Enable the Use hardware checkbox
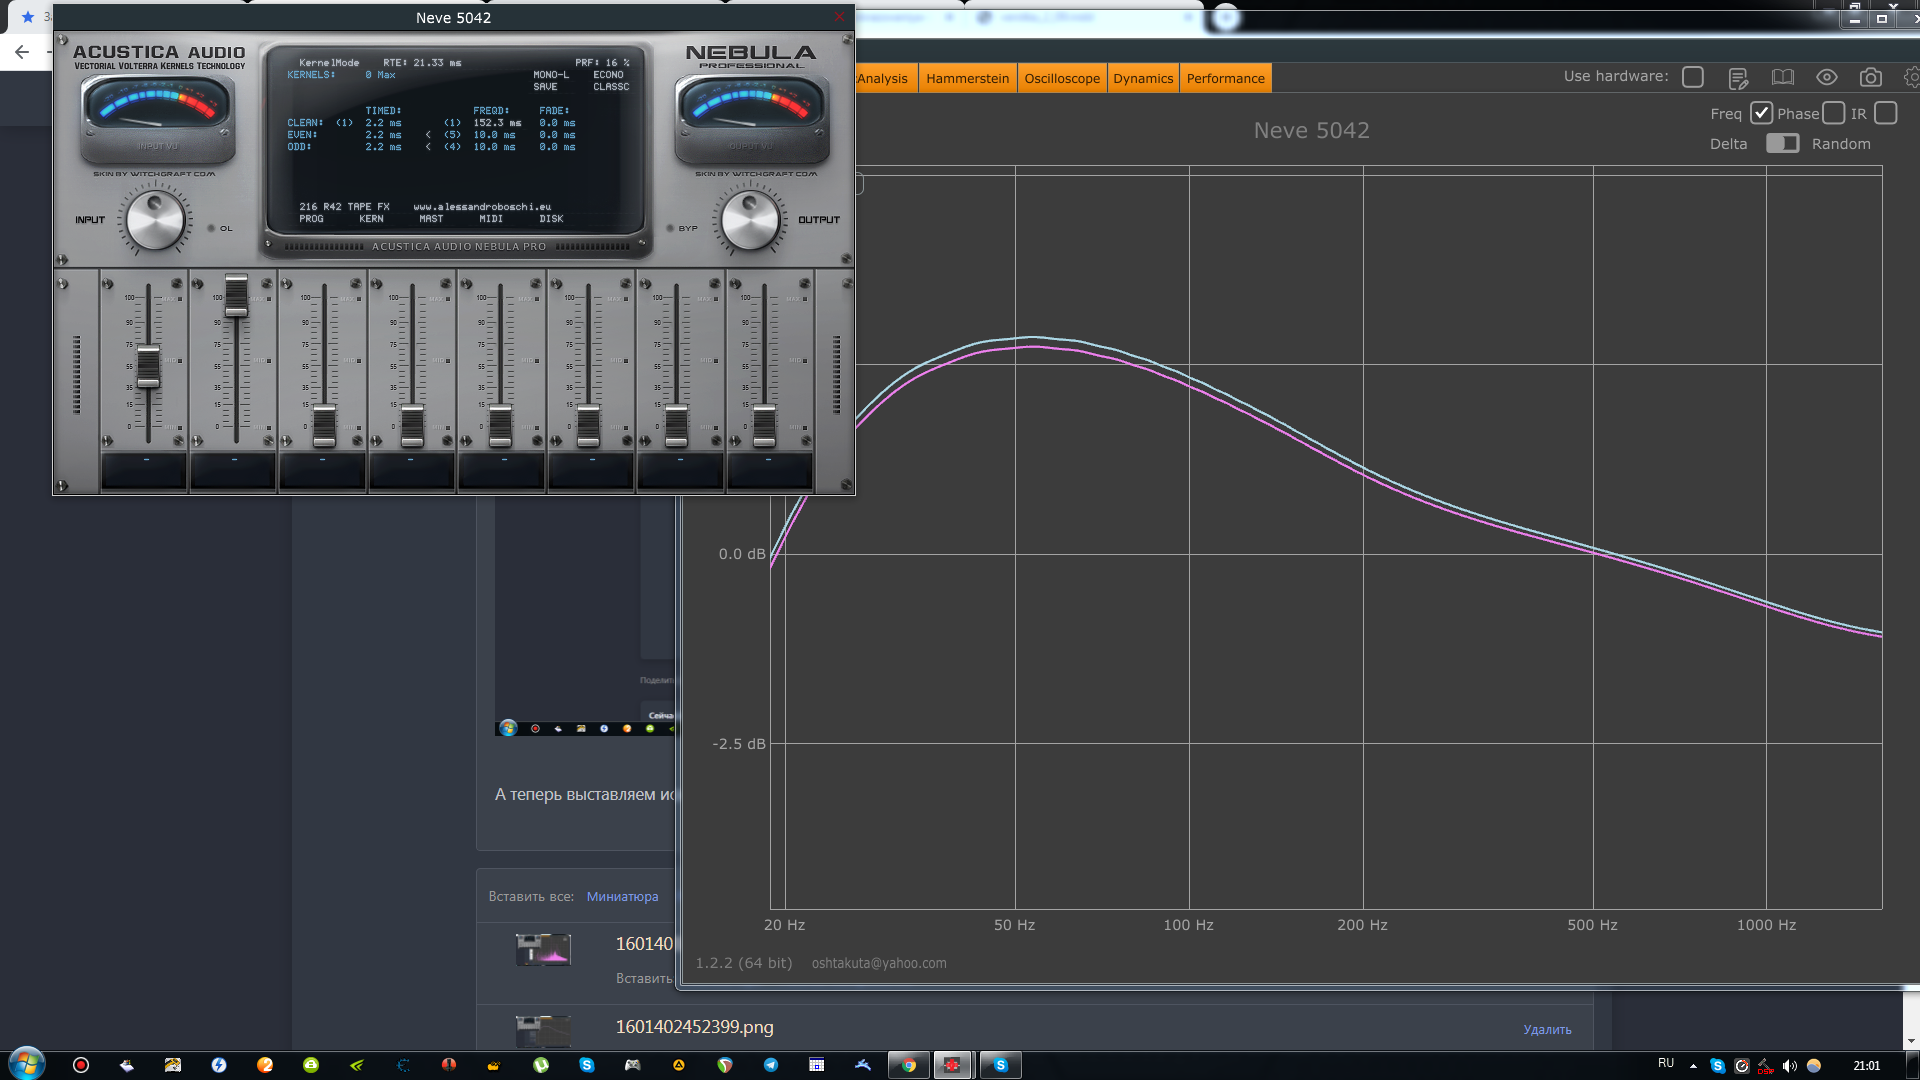Viewport: 1920px width, 1080px height. (1693, 77)
